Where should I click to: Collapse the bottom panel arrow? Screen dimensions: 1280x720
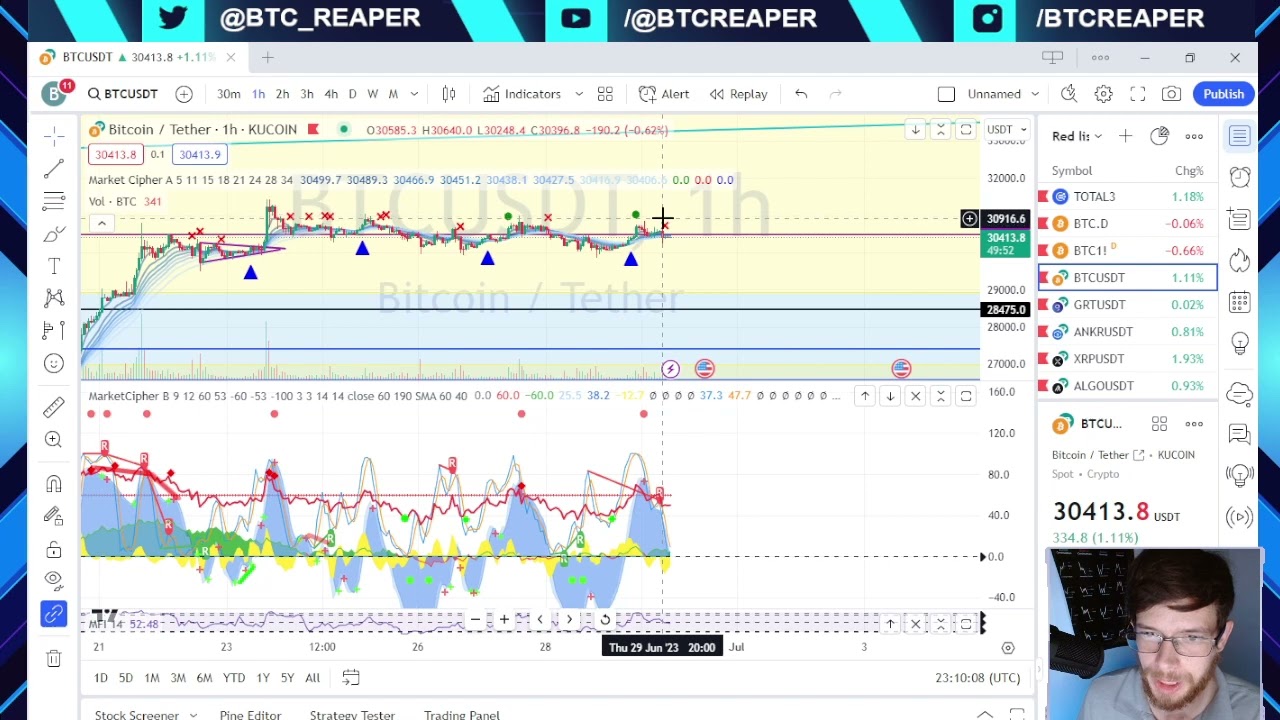[x=985, y=713]
